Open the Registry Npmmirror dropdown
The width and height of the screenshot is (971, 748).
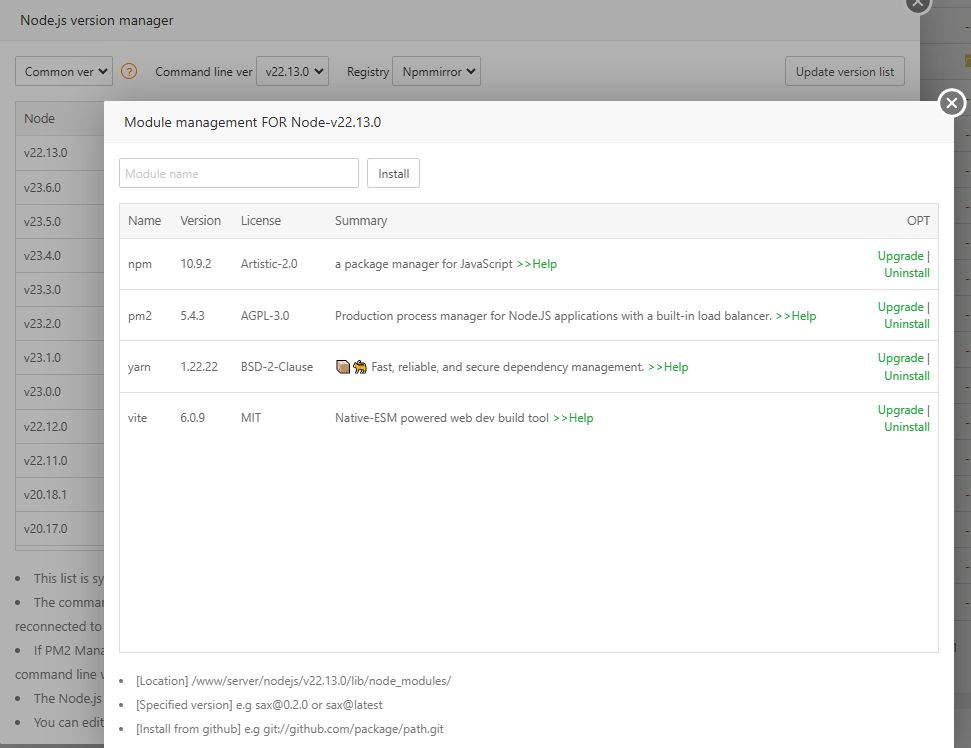point(436,72)
